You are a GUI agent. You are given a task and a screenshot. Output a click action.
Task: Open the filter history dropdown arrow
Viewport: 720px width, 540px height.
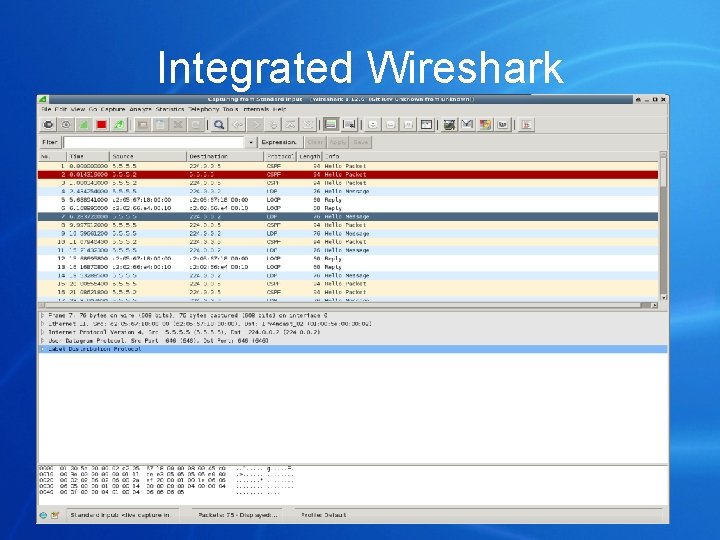tap(250, 142)
